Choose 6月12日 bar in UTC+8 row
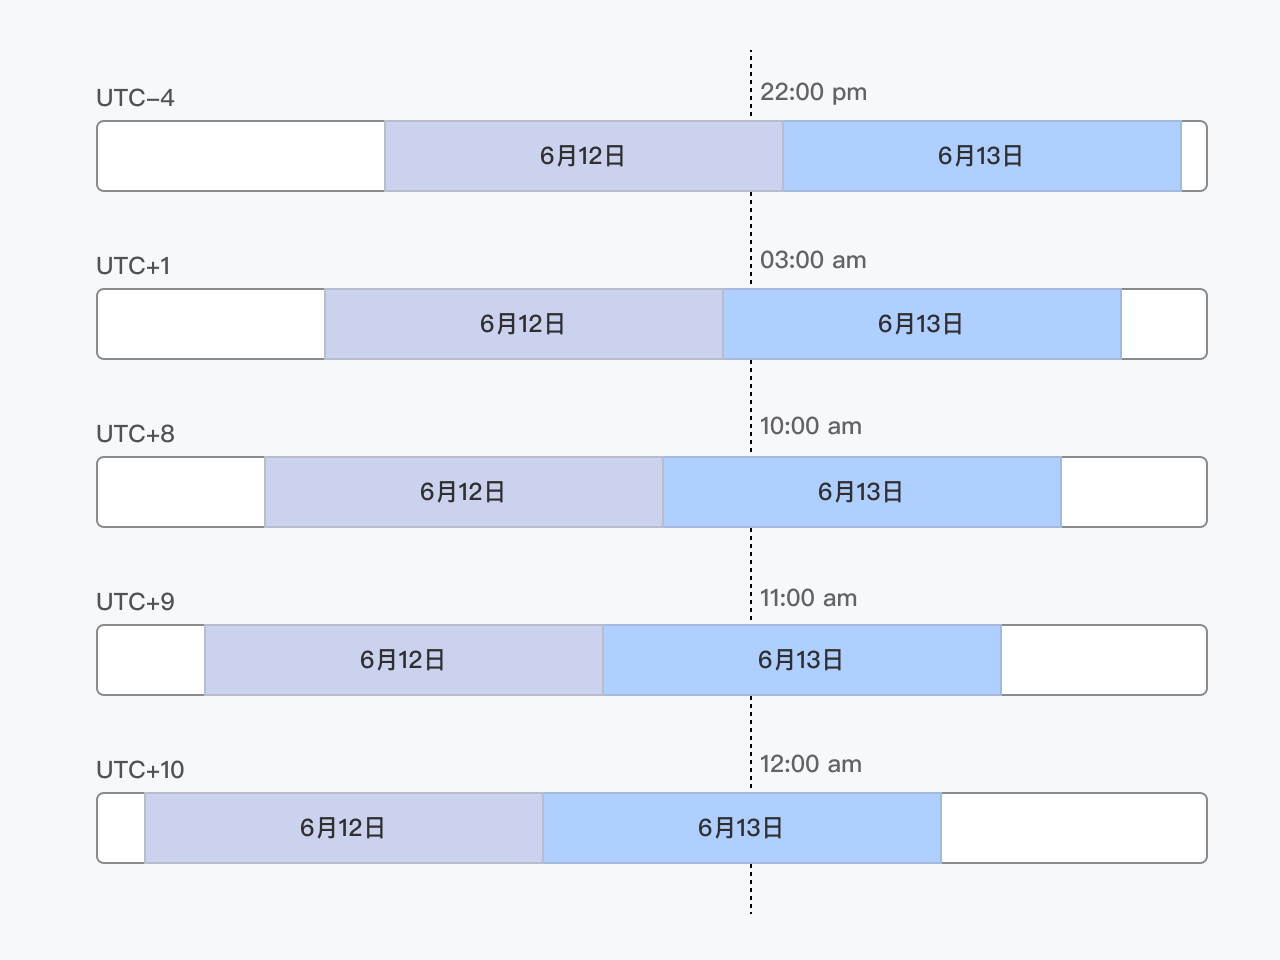This screenshot has height=960, width=1280. [464, 492]
